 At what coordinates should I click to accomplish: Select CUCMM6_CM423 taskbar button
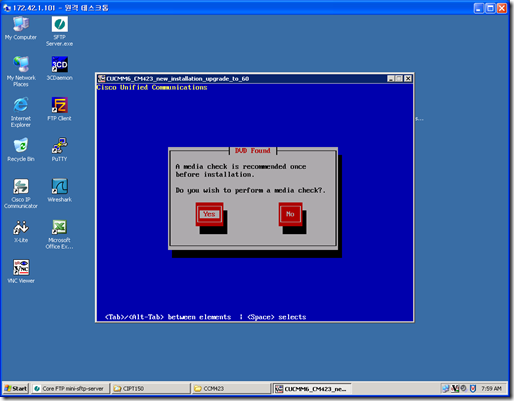tap(312, 389)
